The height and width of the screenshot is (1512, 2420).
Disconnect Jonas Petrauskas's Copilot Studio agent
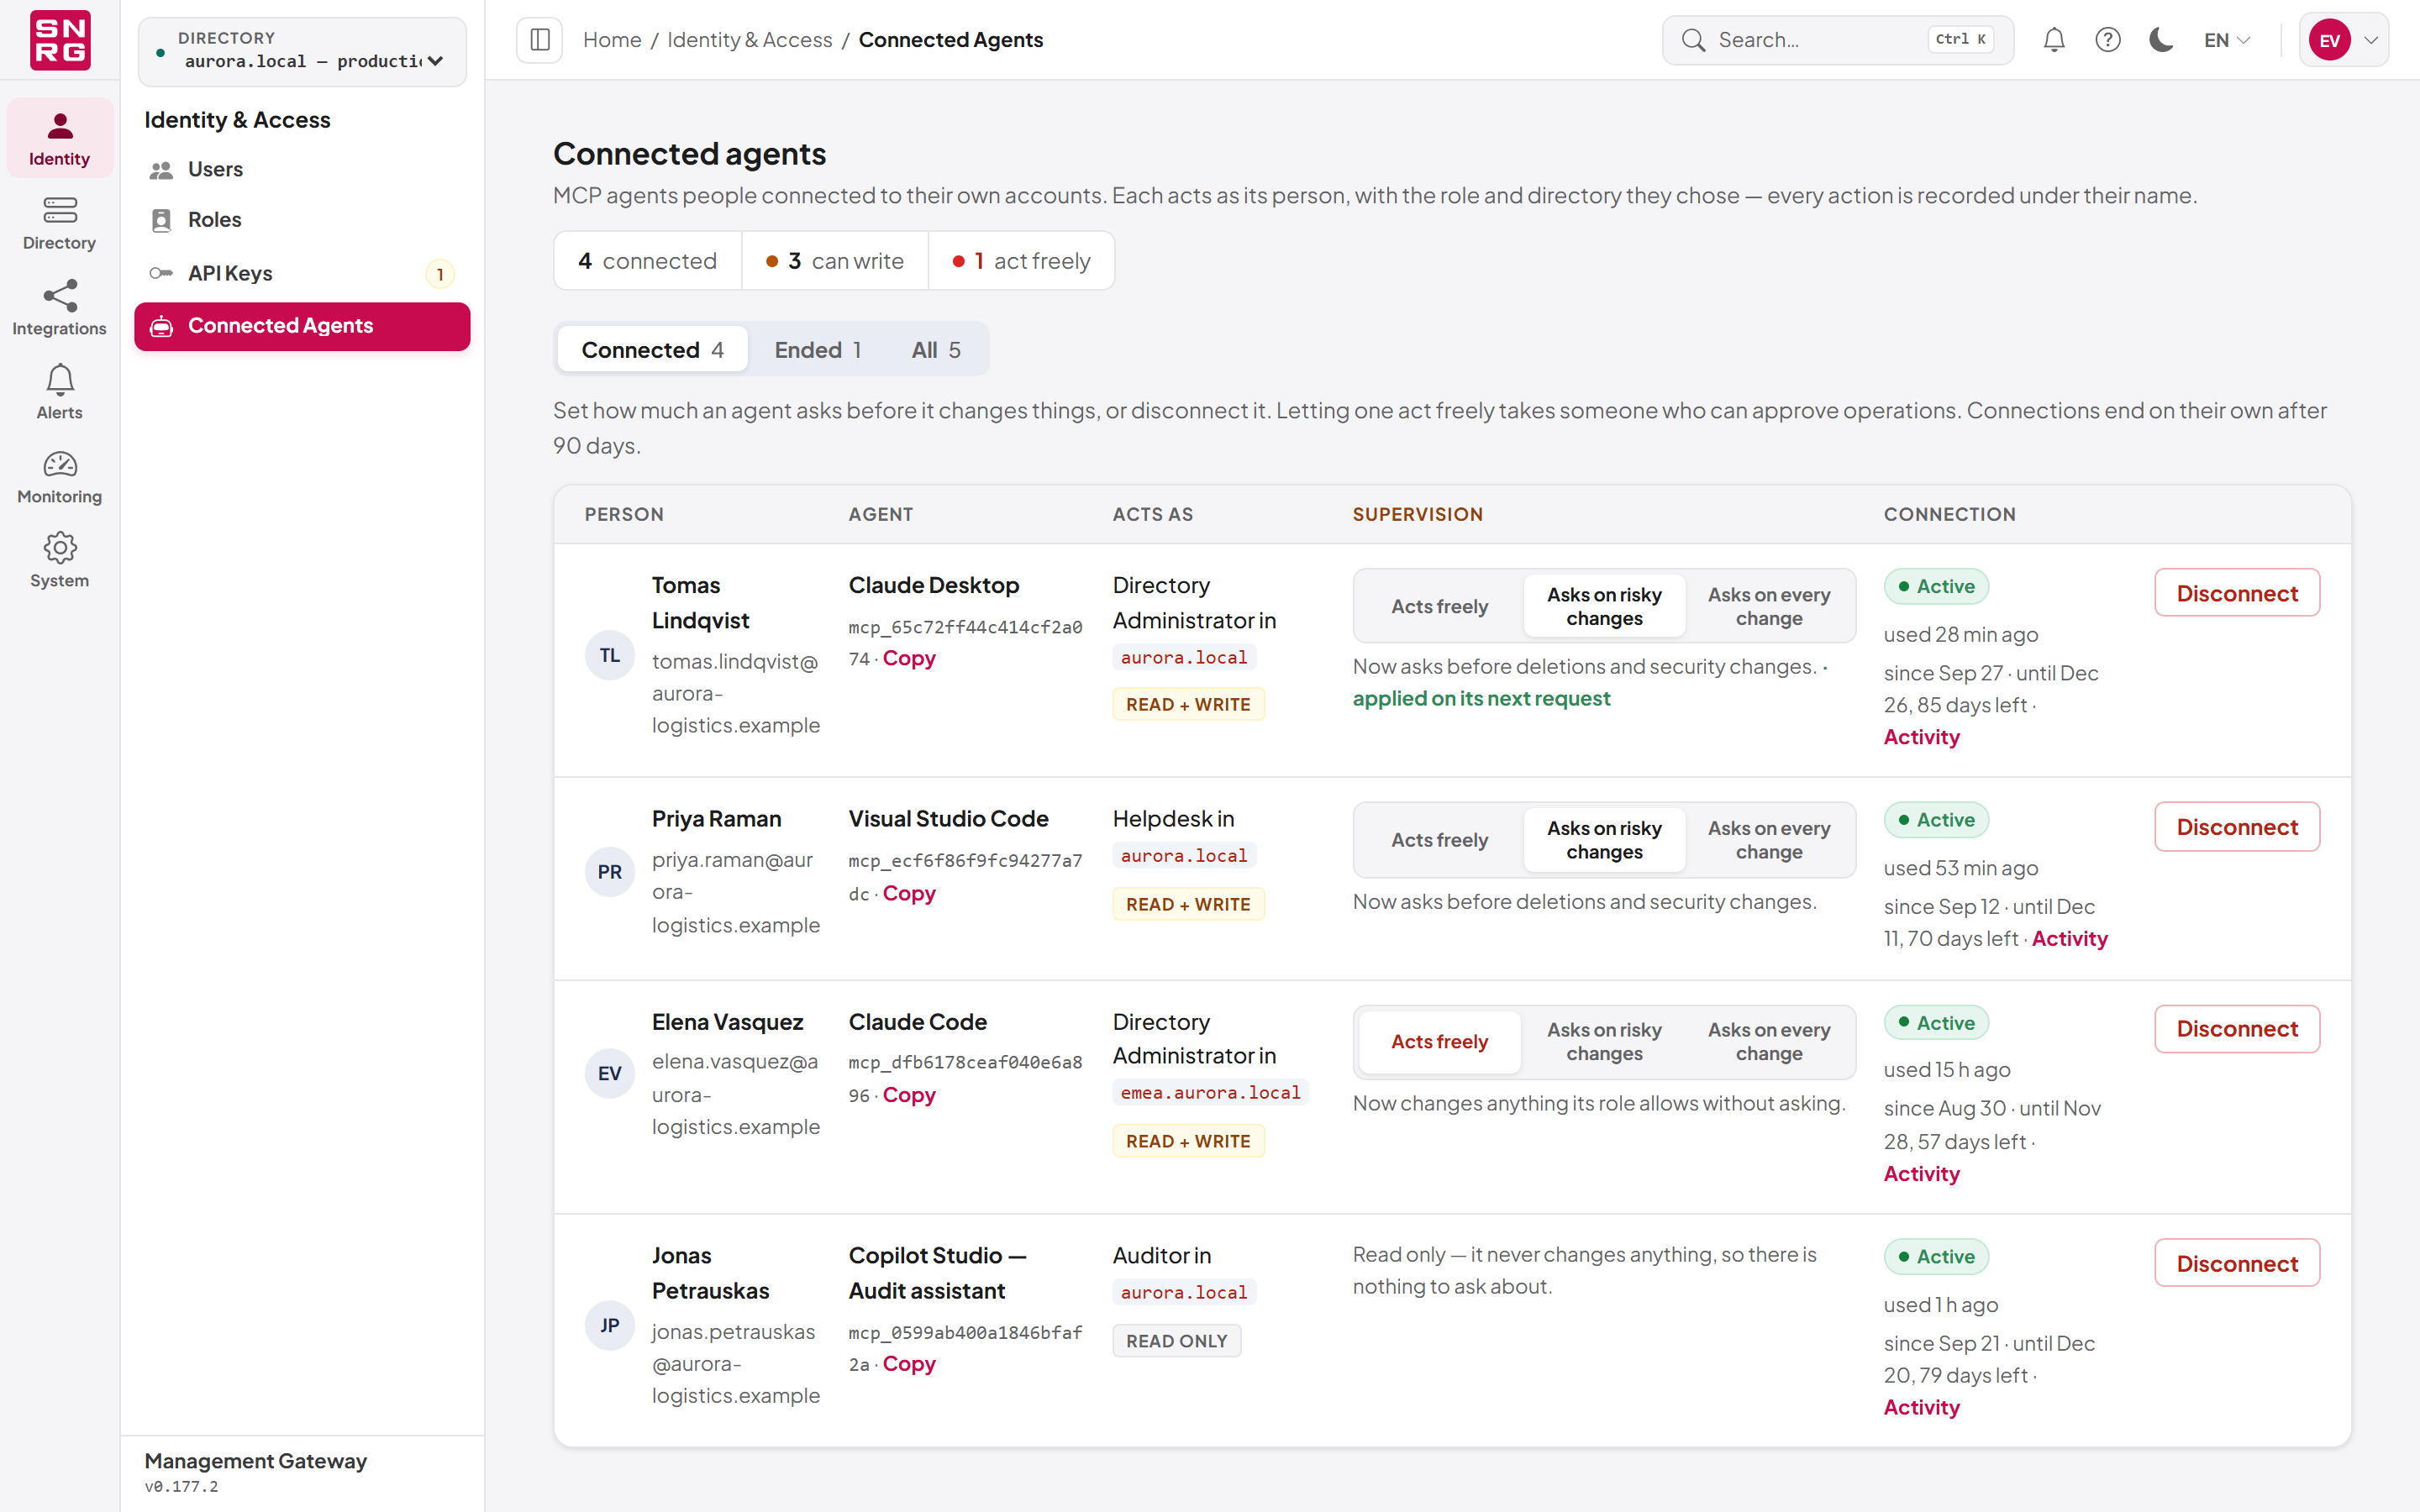2236,1263
